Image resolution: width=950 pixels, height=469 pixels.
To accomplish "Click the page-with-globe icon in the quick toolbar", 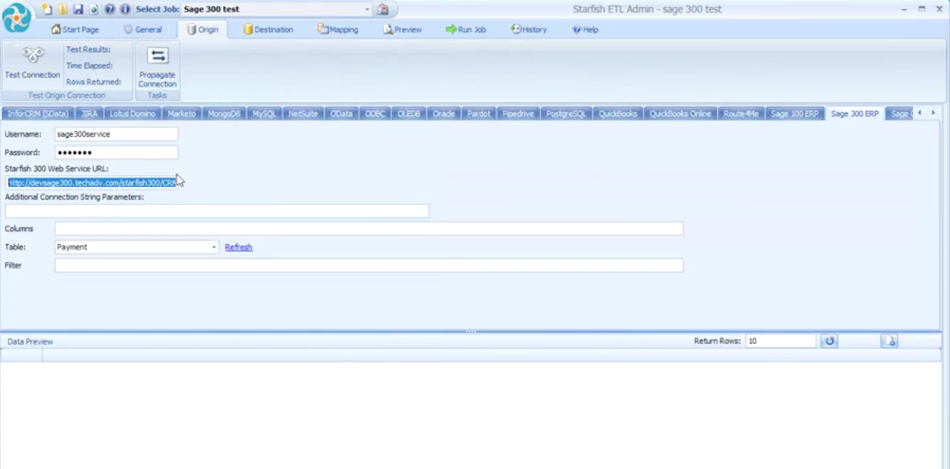I will coord(93,9).
